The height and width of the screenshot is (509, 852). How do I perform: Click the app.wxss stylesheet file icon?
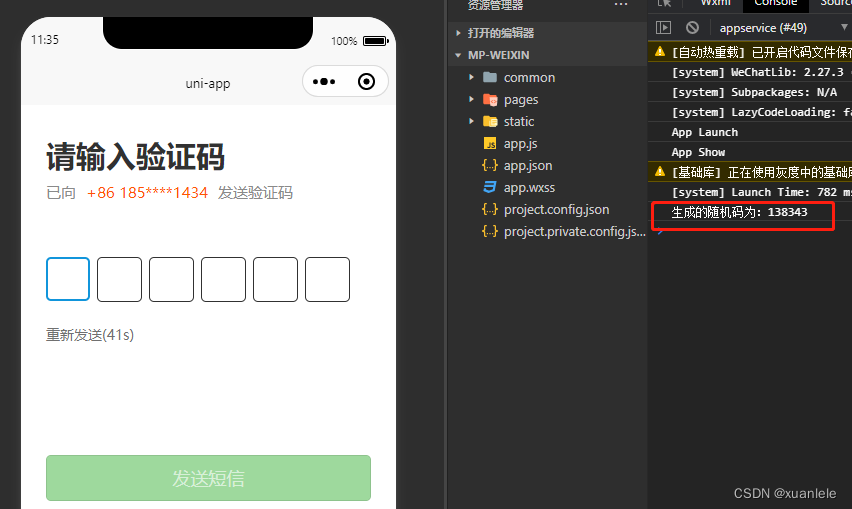tap(490, 187)
